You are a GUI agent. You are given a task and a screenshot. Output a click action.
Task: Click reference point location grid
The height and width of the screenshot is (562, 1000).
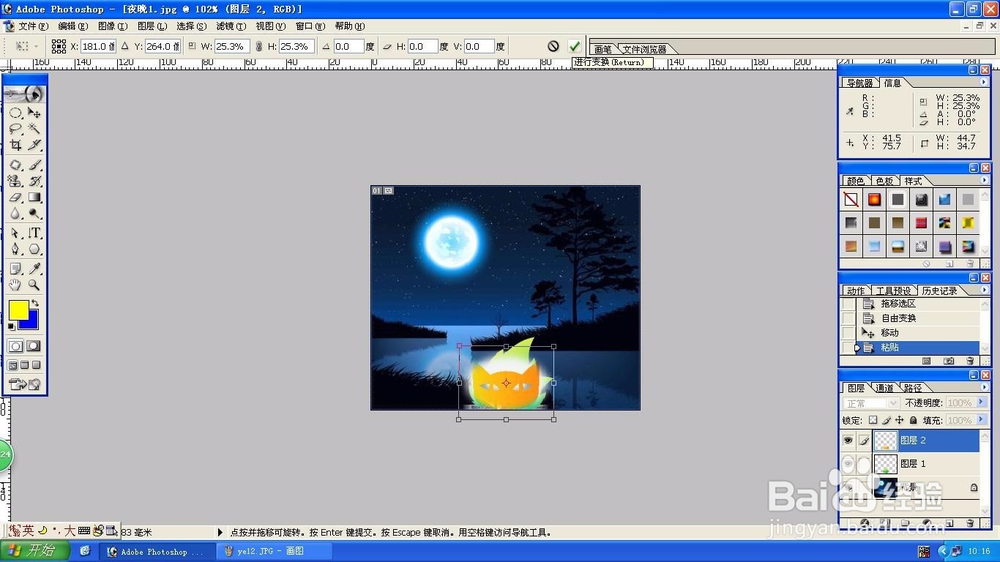coord(59,46)
